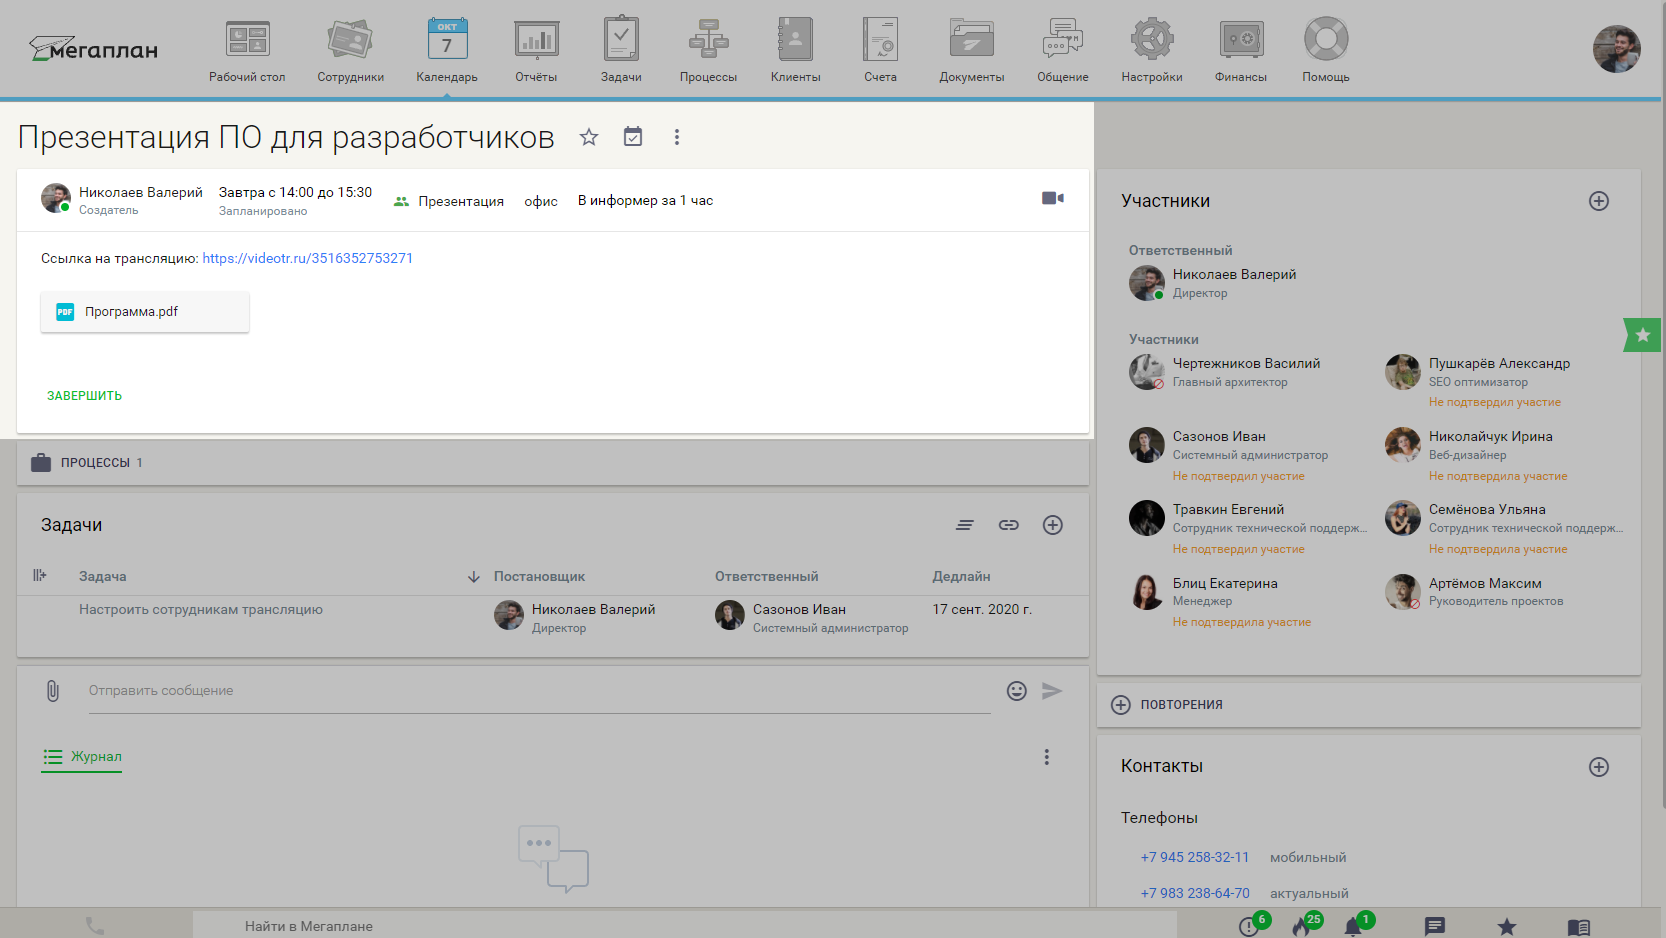The height and width of the screenshot is (938, 1666).
Task: Send message with arrow icon
Action: click(x=1052, y=691)
